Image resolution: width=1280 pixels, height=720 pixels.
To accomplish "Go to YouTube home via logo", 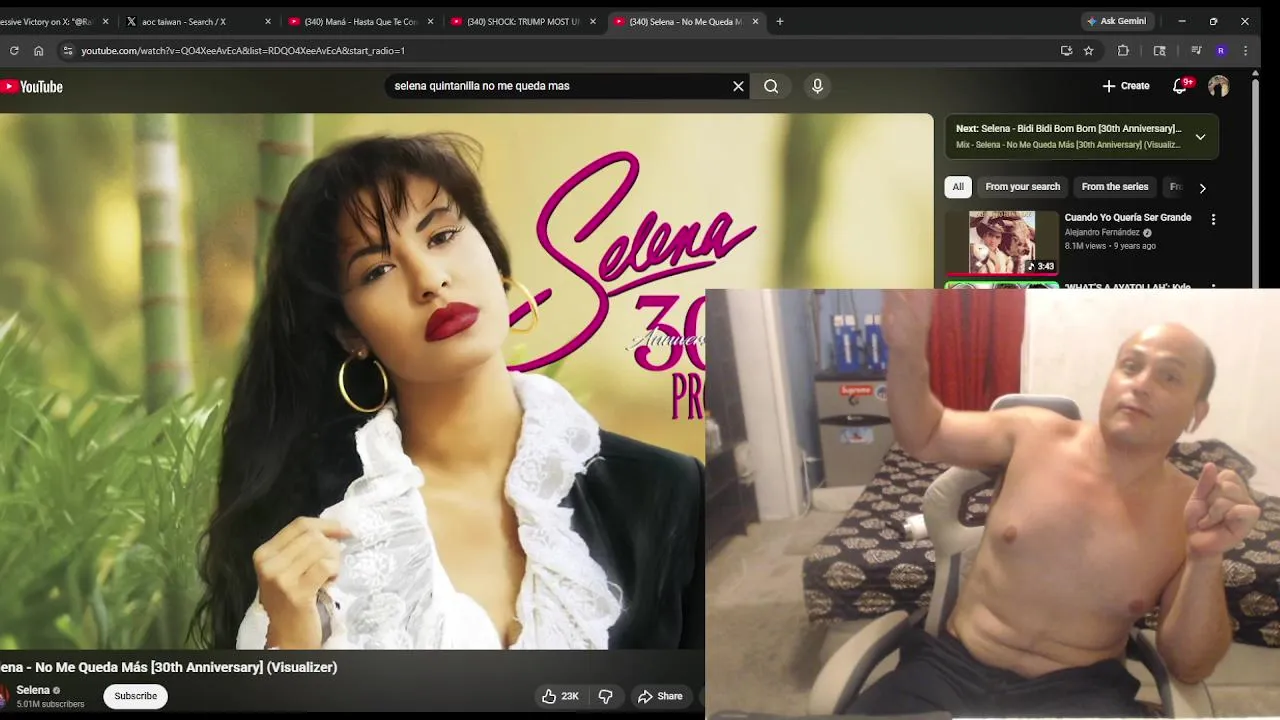I will click(32, 87).
